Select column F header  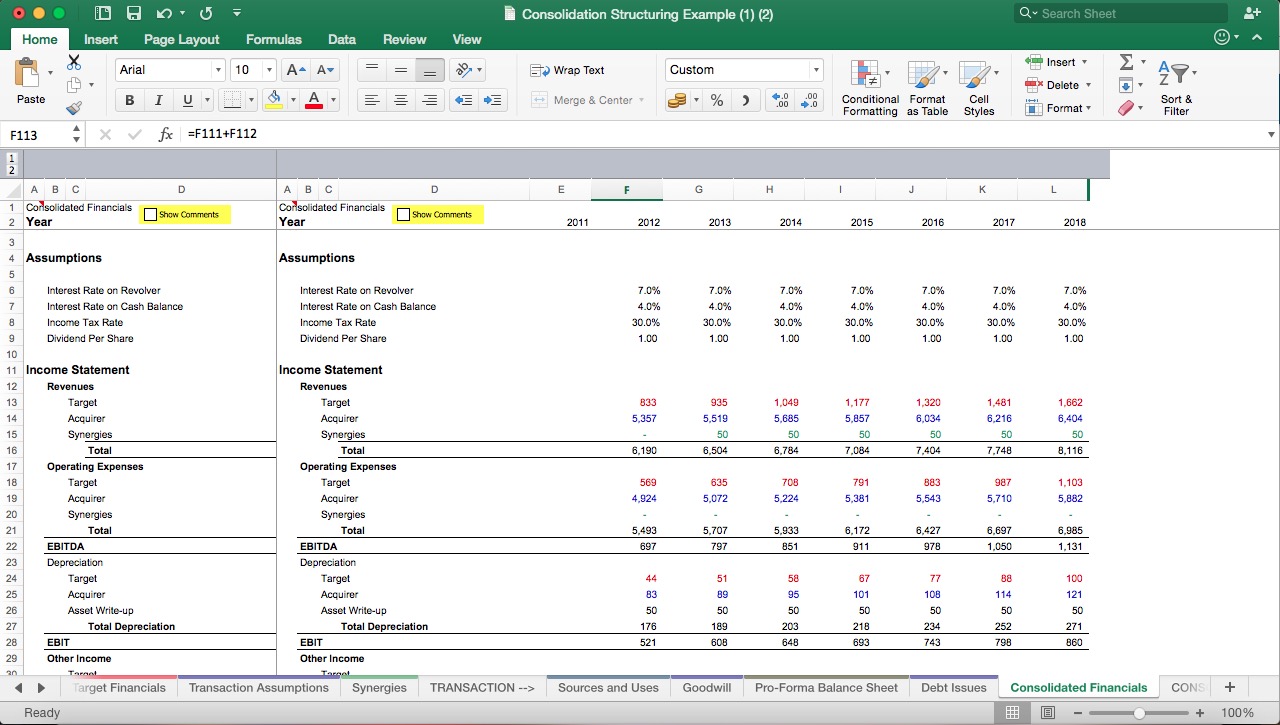coord(627,190)
